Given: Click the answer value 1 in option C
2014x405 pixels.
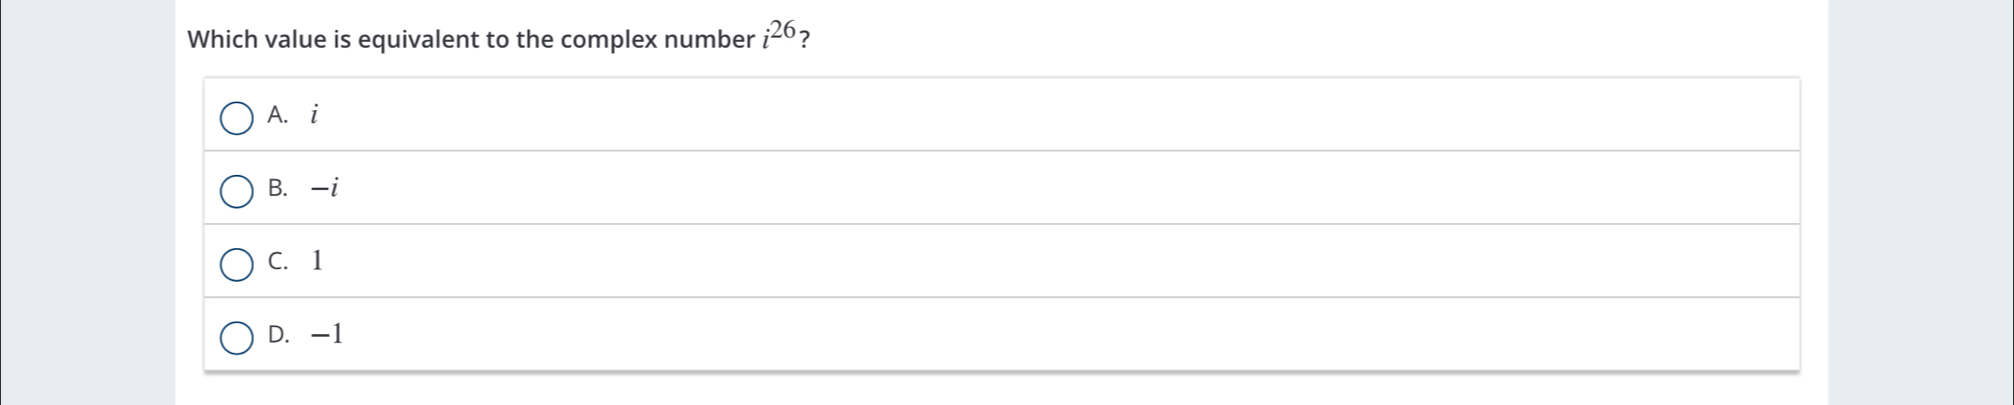Looking at the screenshot, I should (x=317, y=261).
